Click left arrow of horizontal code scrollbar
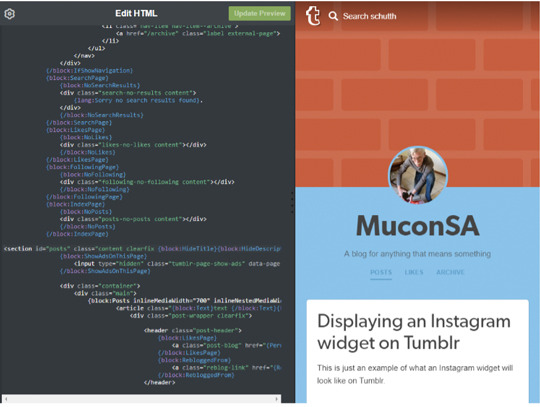This screenshot has height=407, width=540. coord(6,399)
